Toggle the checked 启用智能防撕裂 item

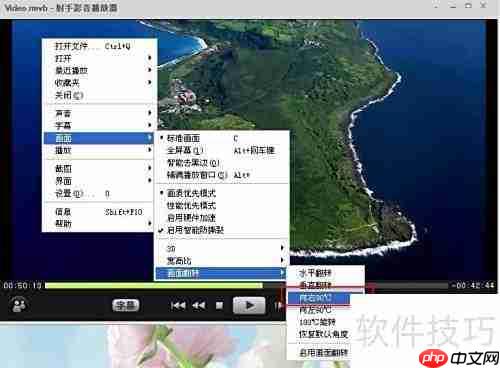point(222,230)
